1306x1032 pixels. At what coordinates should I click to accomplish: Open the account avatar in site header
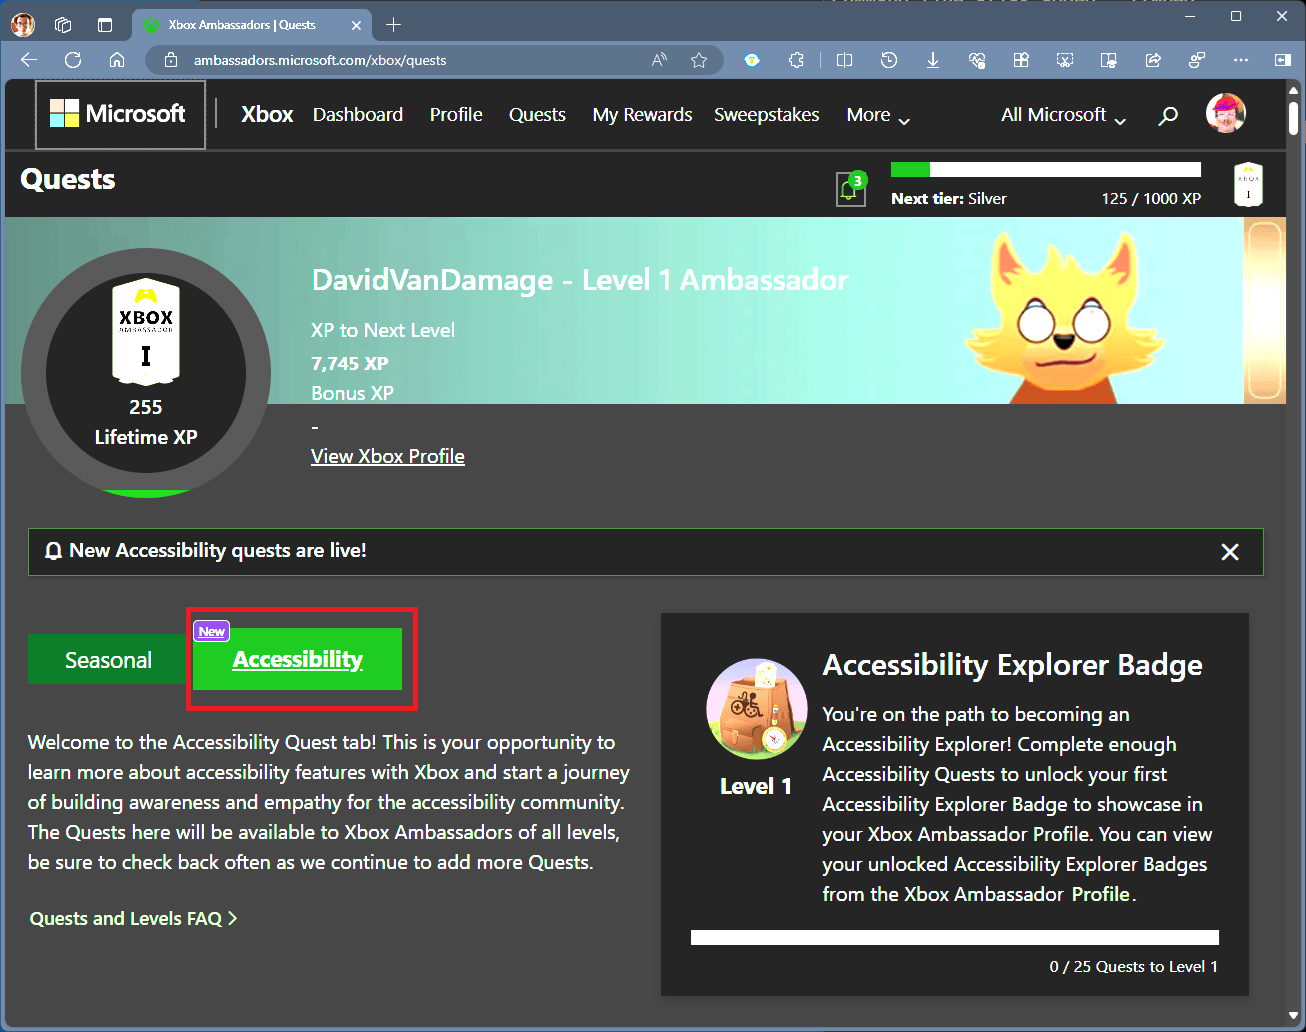pyautogui.click(x=1226, y=113)
